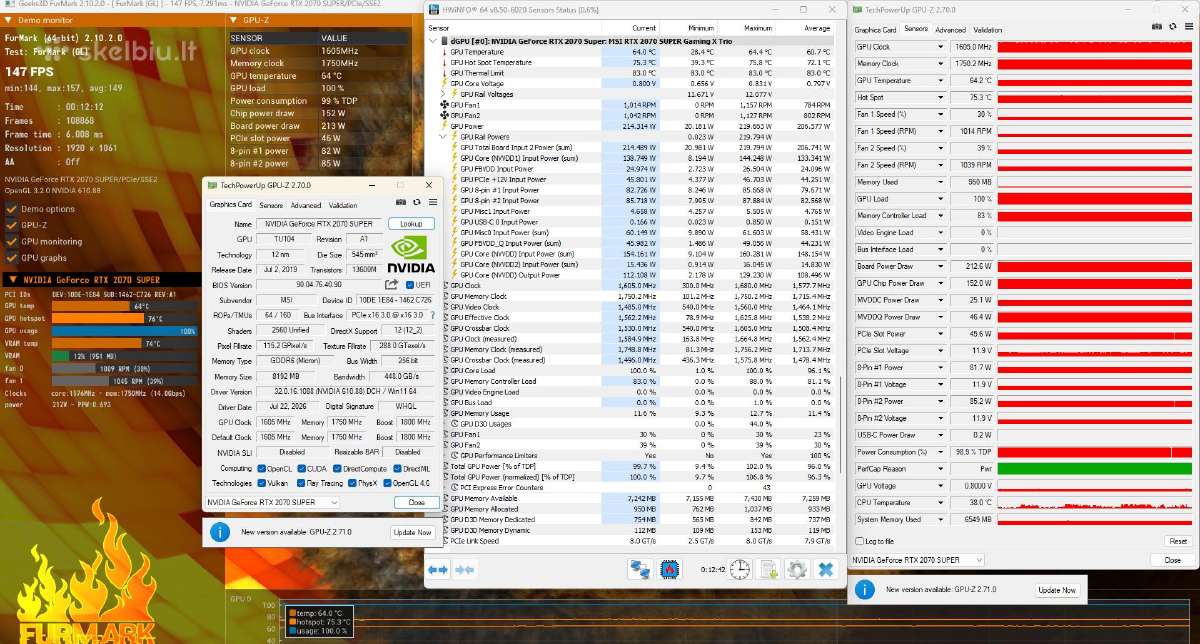Click the PerfCap Reason green bar
1200x644 pixels.
pyautogui.click(x=1094, y=468)
